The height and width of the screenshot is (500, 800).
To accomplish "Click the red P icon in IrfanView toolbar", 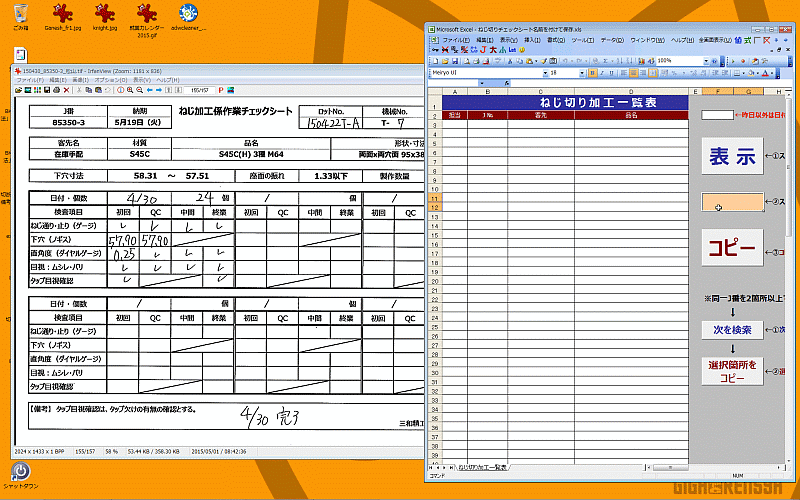I will pyautogui.click(x=221, y=90).
